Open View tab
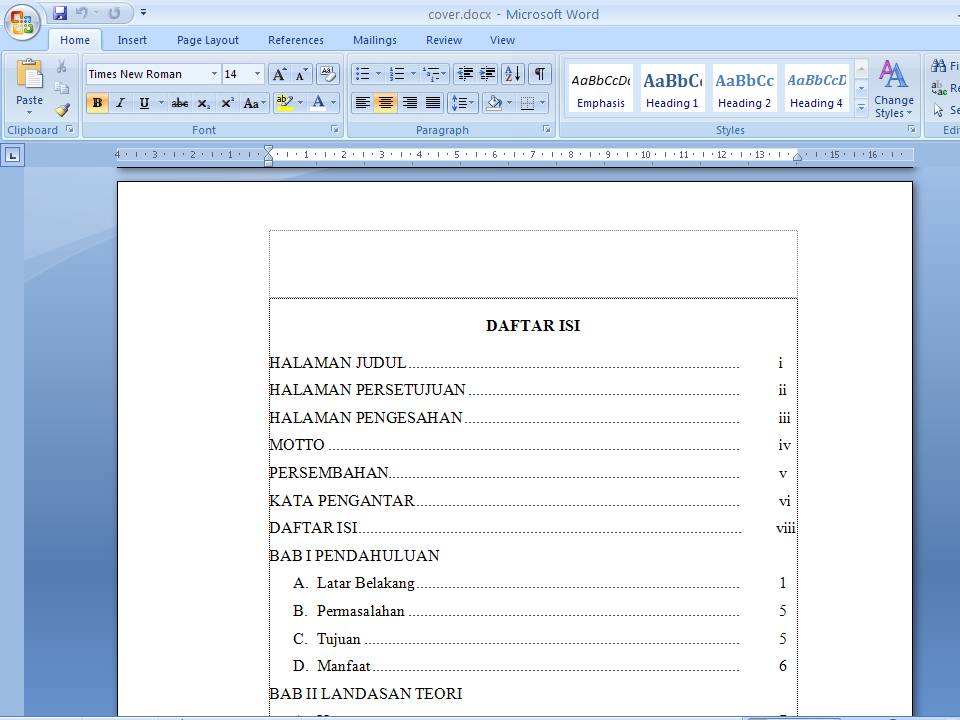 [x=502, y=40]
